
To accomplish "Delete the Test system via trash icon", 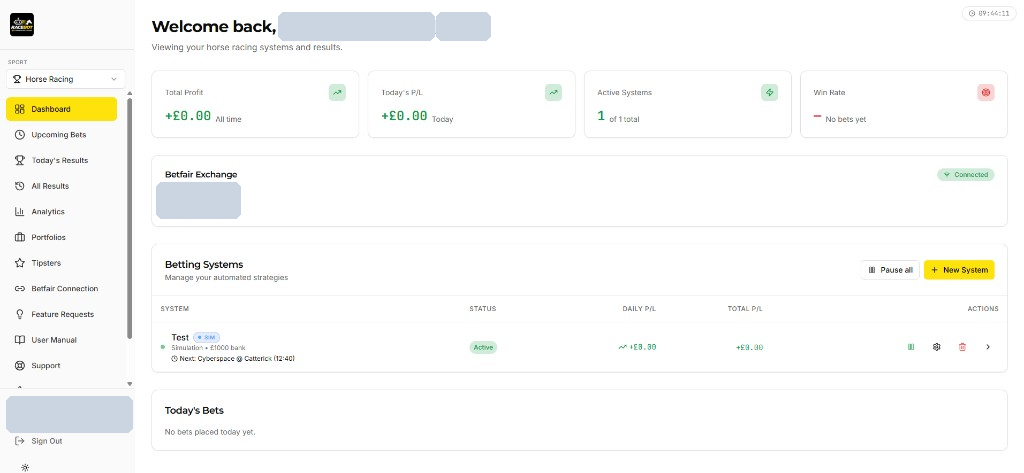I will (x=962, y=347).
